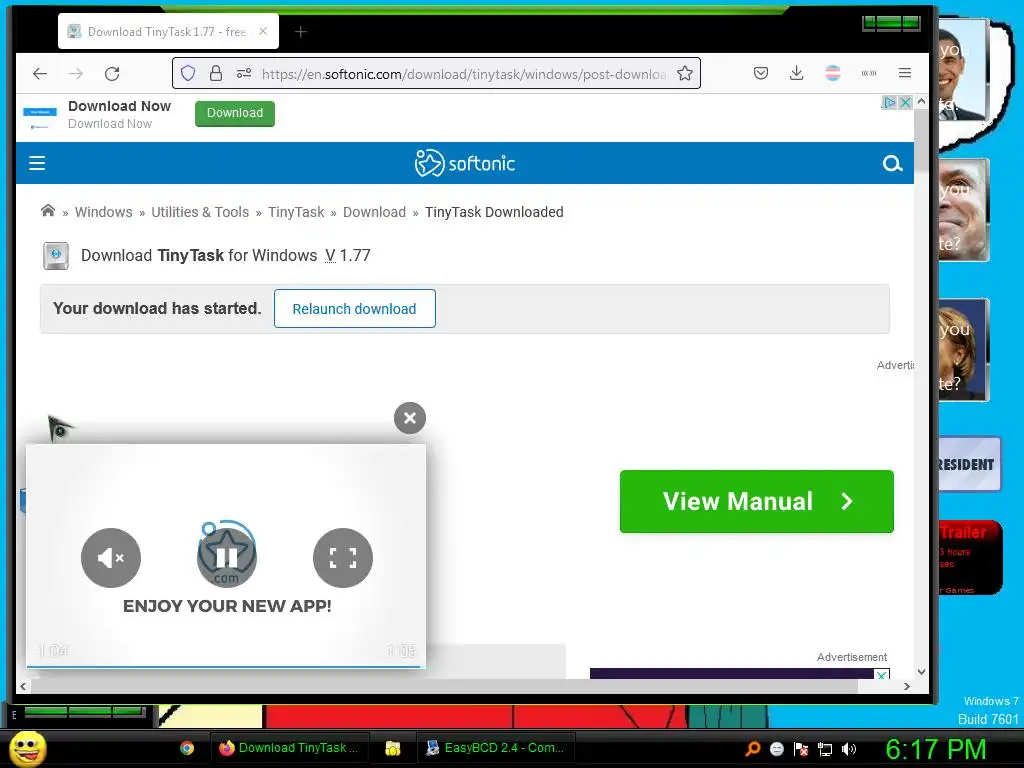Expand the video to fullscreen
Viewport: 1024px width, 768px height.
pyautogui.click(x=343, y=558)
